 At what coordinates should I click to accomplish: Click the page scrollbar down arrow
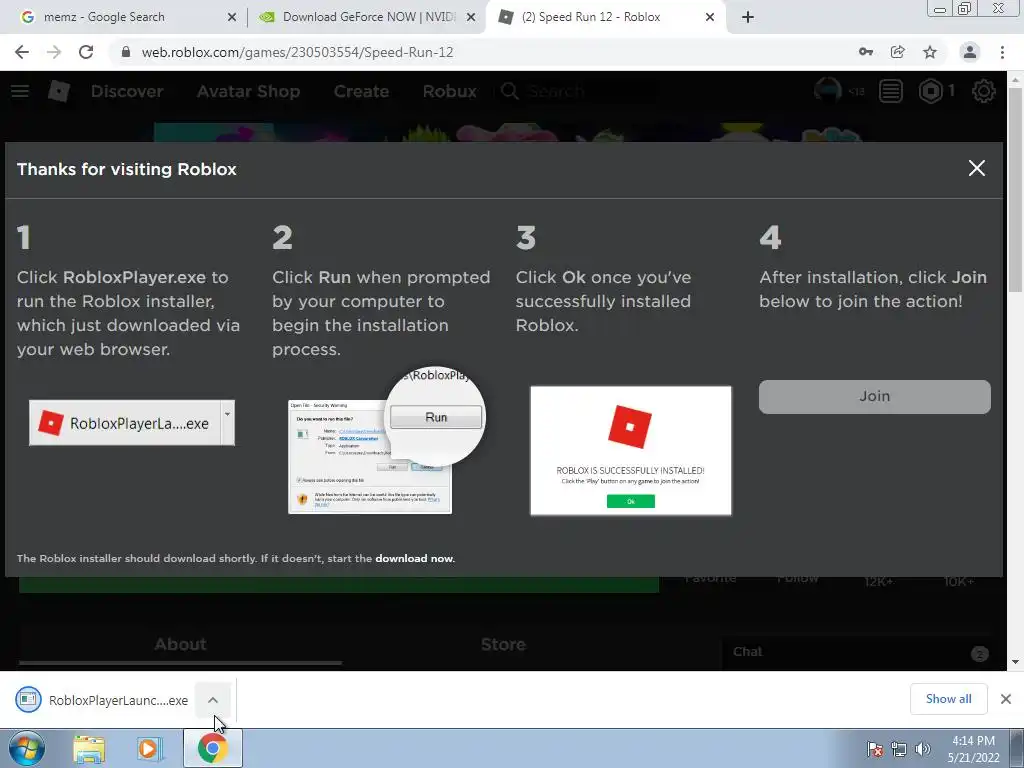pyautogui.click(x=1016, y=662)
